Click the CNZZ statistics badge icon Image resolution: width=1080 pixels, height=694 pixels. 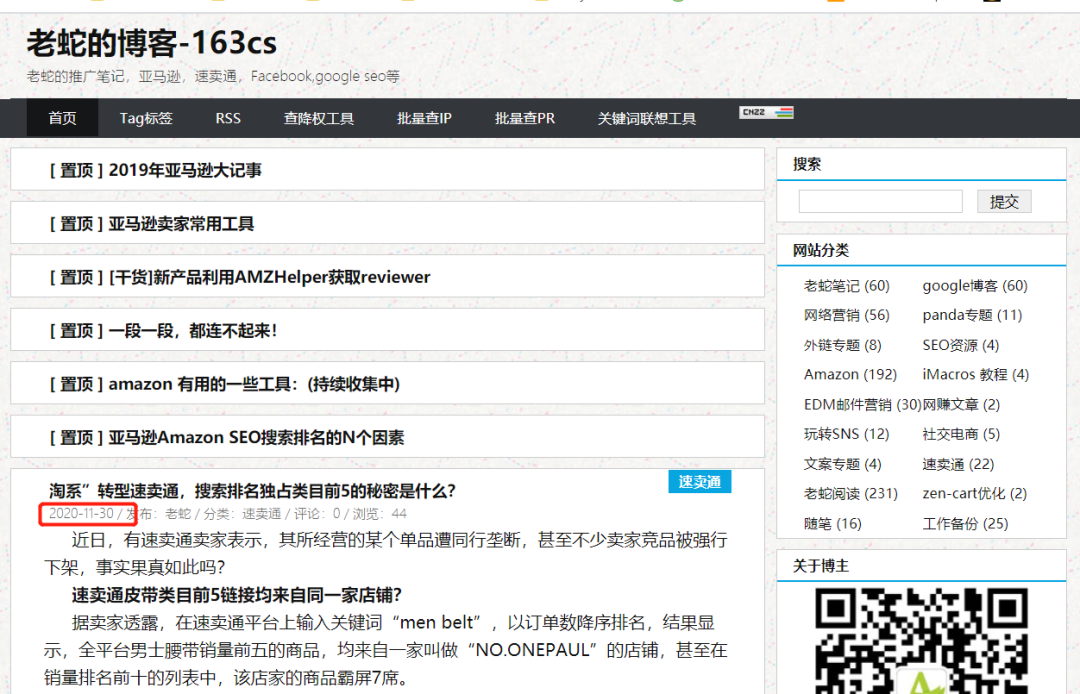pyautogui.click(x=766, y=112)
